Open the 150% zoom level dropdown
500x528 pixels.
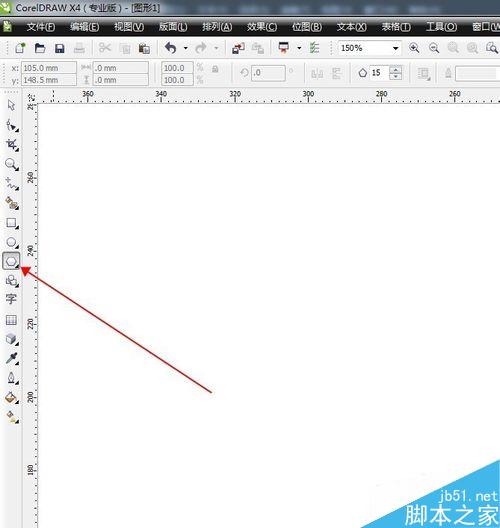click(396, 48)
